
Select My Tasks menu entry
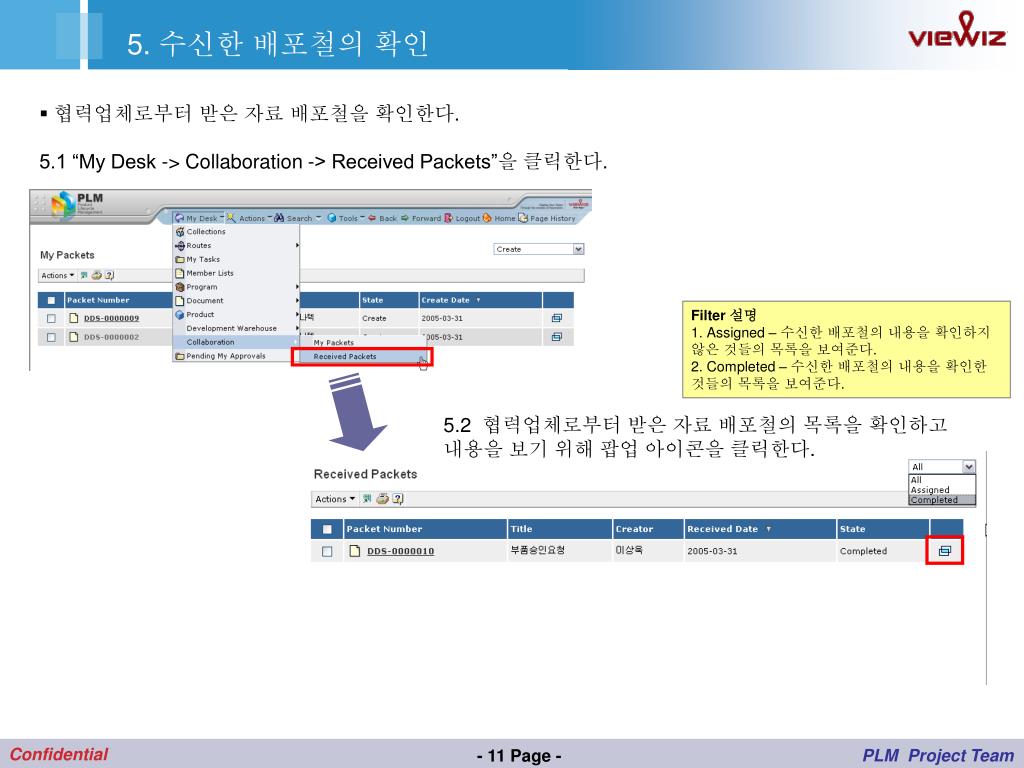(236, 259)
